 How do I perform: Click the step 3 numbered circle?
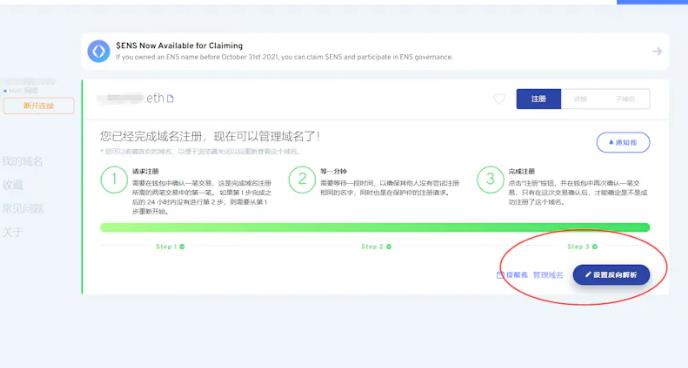[x=490, y=179]
